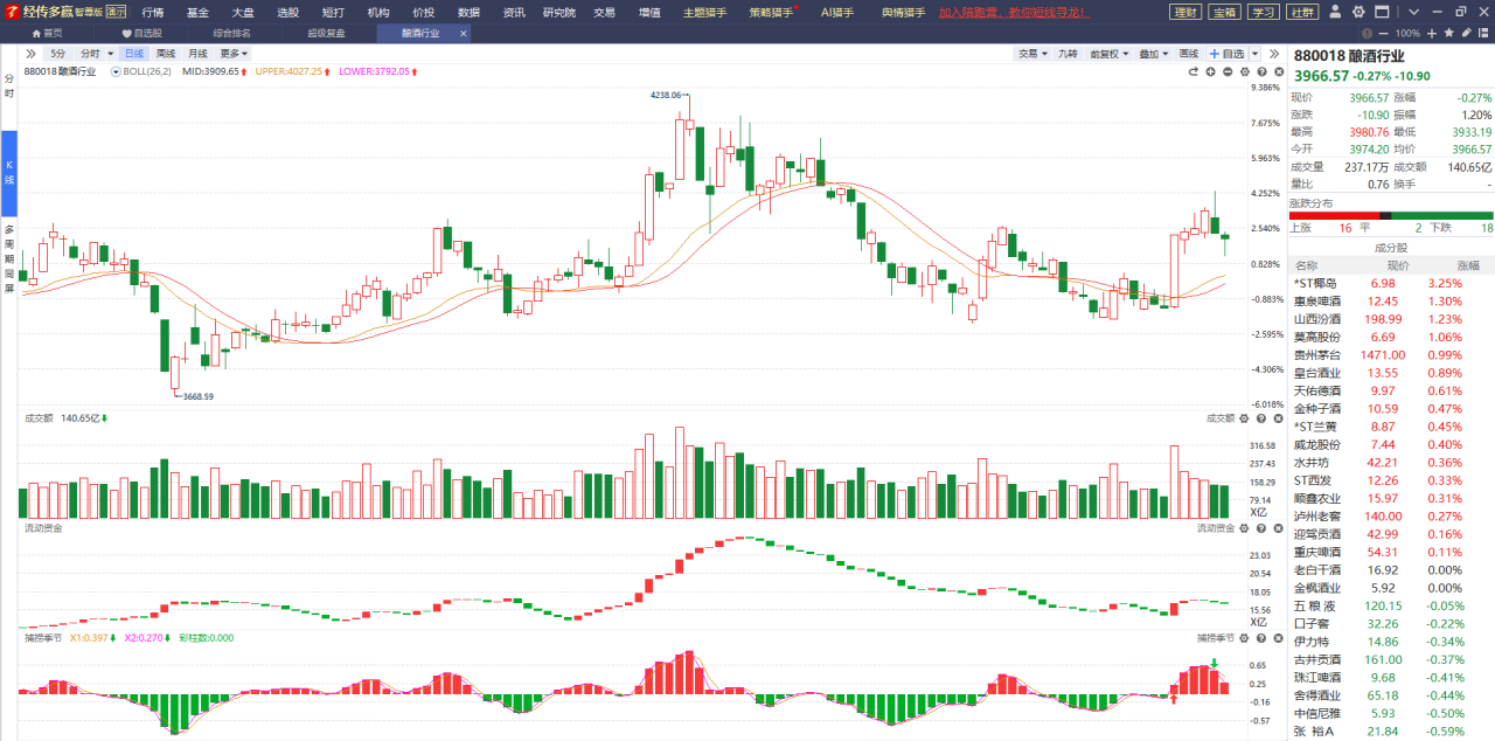The height and width of the screenshot is (741, 1495).
Task: Click help icon of 捕捞季节 indicator
Action: coord(1261,637)
